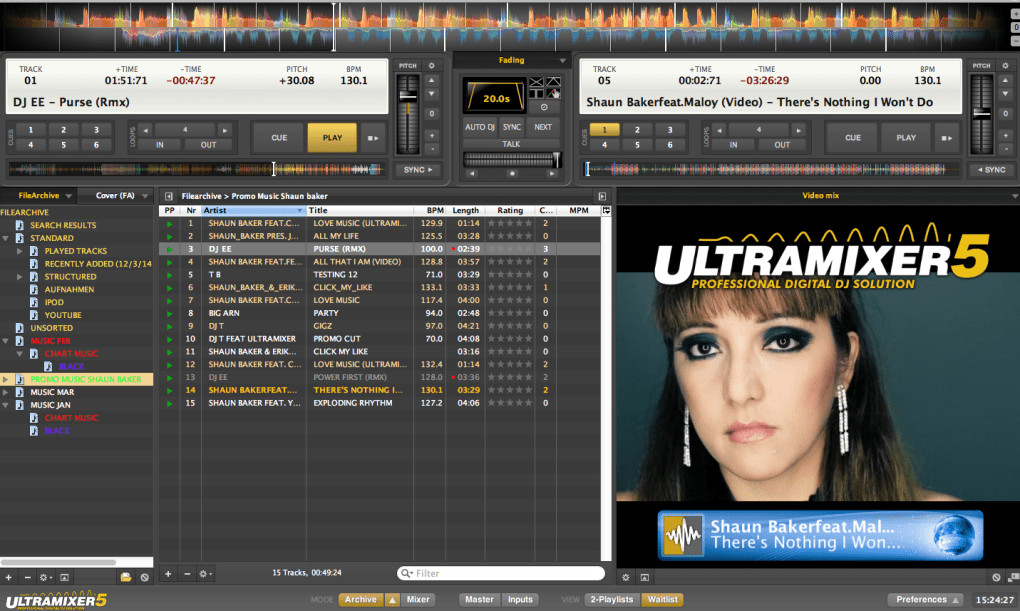Viewport: 1020px width, 611px height.
Task: Click the collapse-left icon beside Filearchive breadcrumb
Action: pos(169,196)
